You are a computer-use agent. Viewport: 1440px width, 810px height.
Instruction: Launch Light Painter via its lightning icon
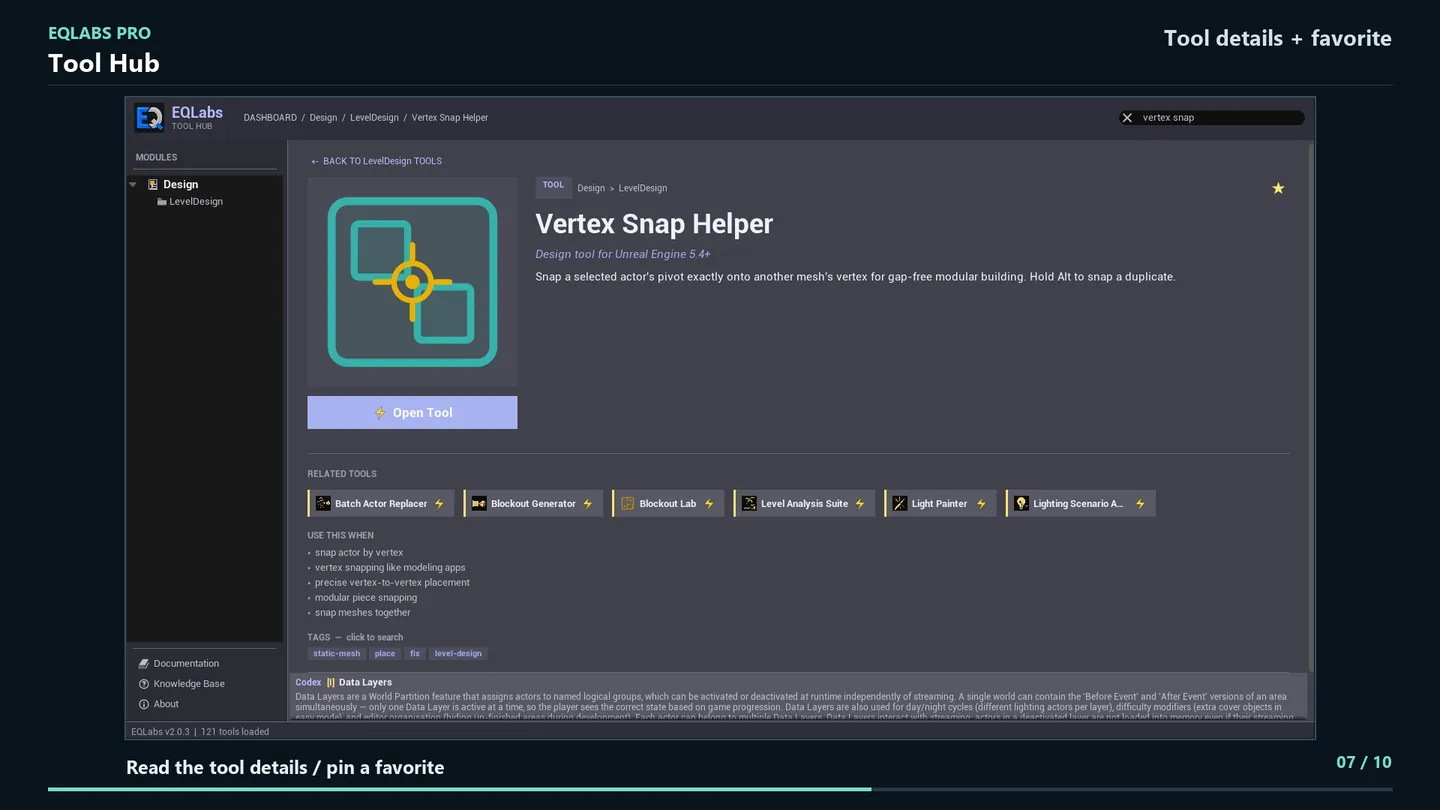pos(981,504)
